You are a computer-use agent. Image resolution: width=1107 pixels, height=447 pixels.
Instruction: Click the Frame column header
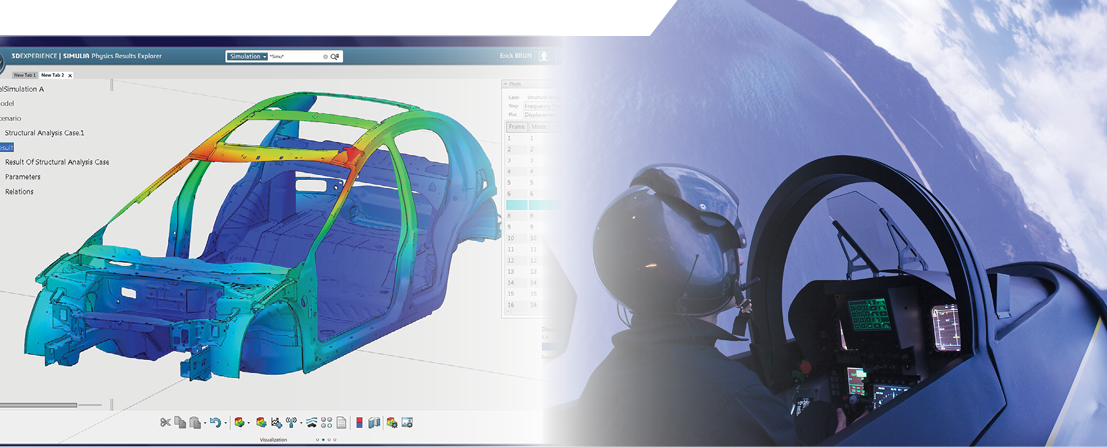point(517,126)
